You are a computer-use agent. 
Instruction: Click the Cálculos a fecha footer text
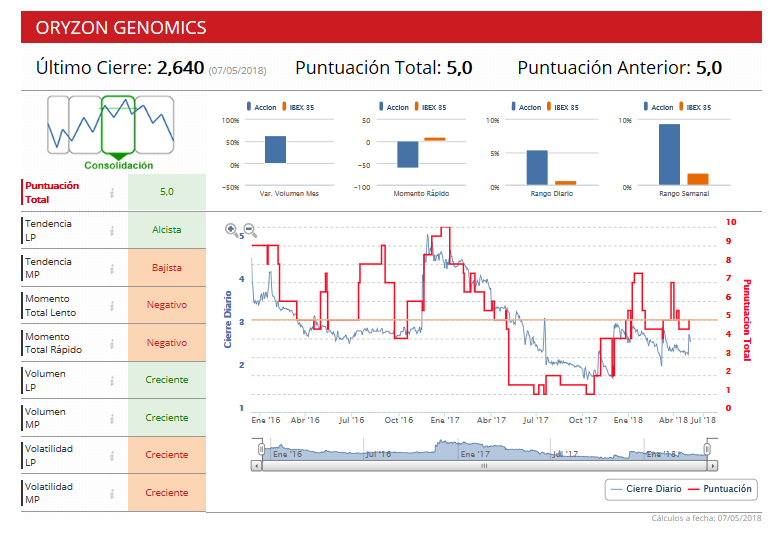(706, 519)
